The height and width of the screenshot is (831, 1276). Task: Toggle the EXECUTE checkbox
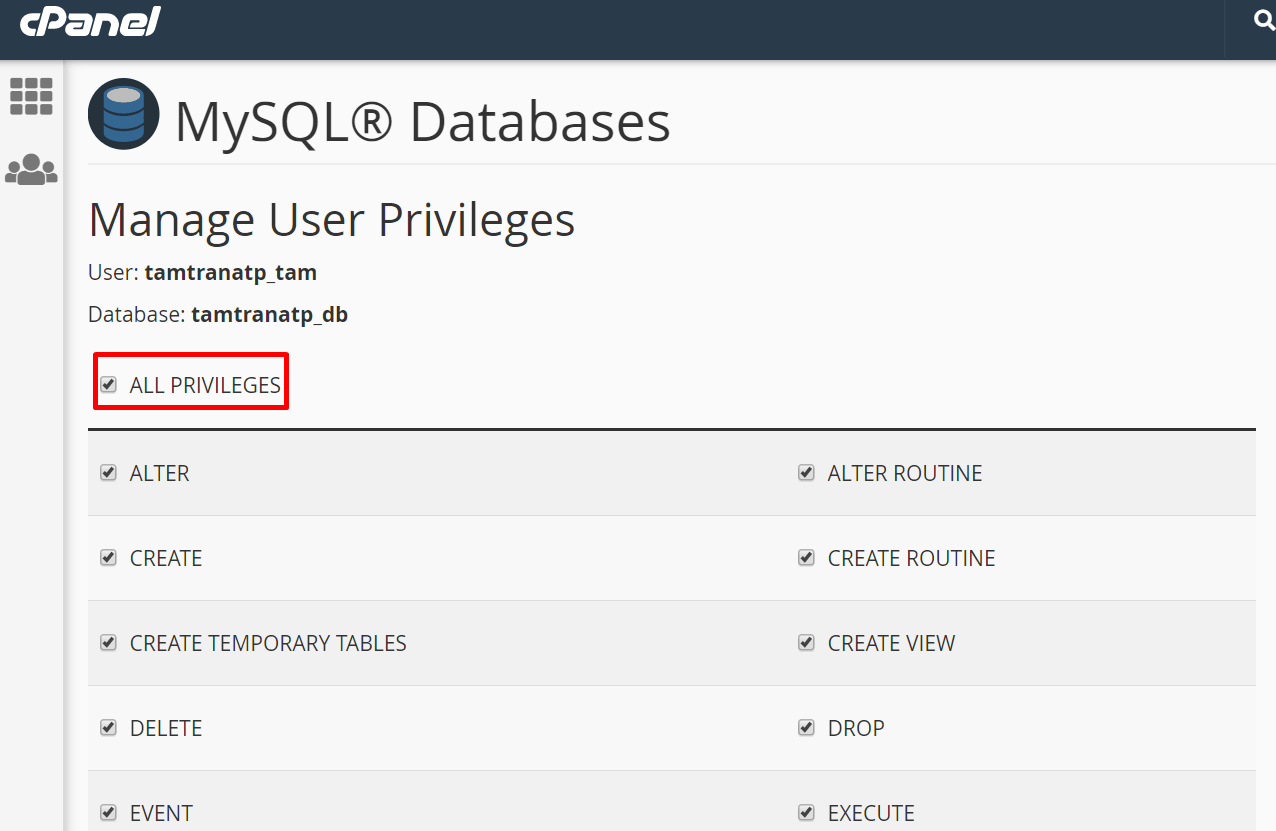pyautogui.click(x=806, y=813)
